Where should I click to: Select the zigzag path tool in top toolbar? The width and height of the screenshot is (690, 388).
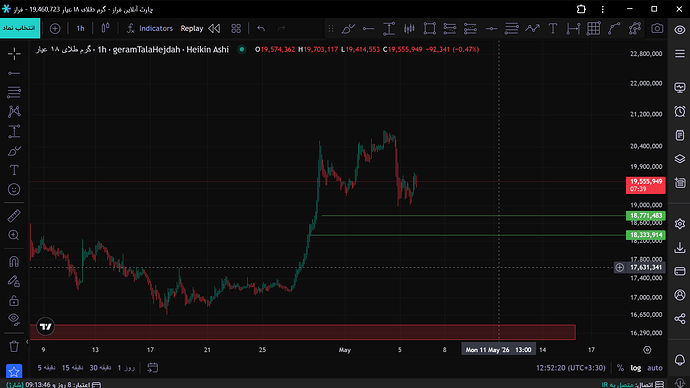532,29
